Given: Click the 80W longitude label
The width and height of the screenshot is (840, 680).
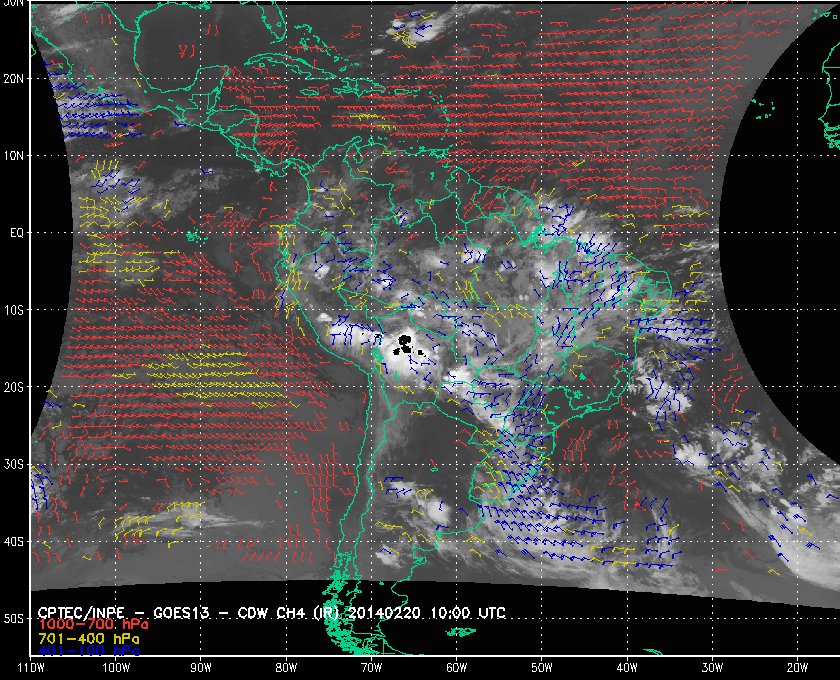Looking at the screenshot, I should 286,668.
